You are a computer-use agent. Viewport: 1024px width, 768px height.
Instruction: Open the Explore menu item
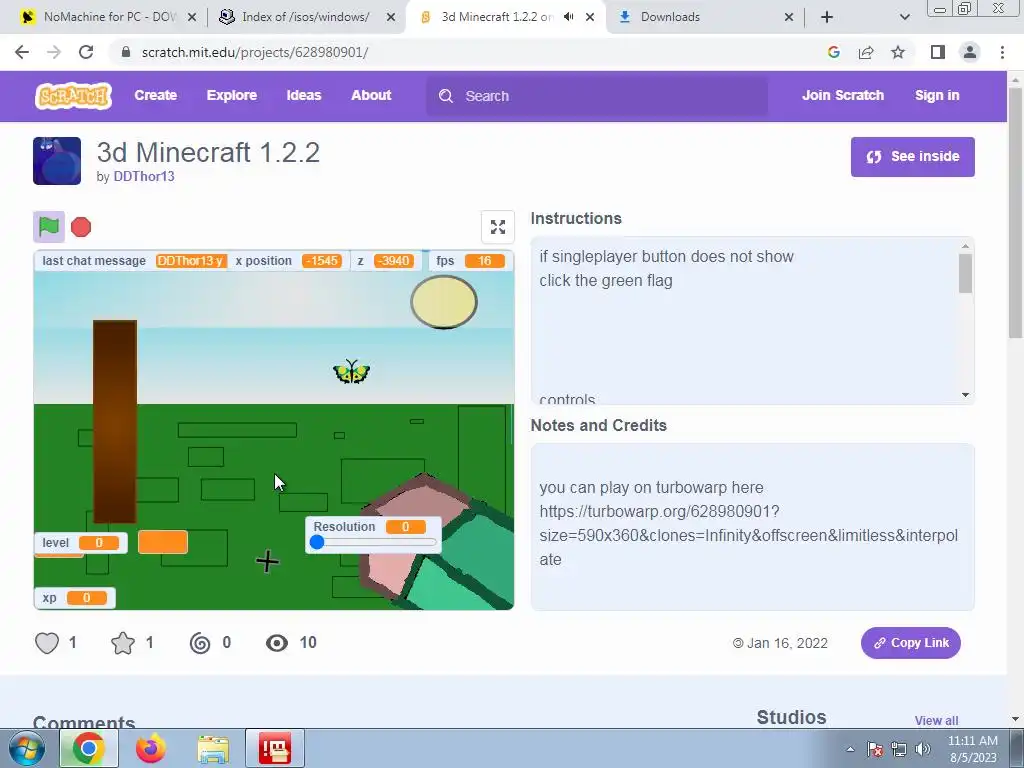232,95
